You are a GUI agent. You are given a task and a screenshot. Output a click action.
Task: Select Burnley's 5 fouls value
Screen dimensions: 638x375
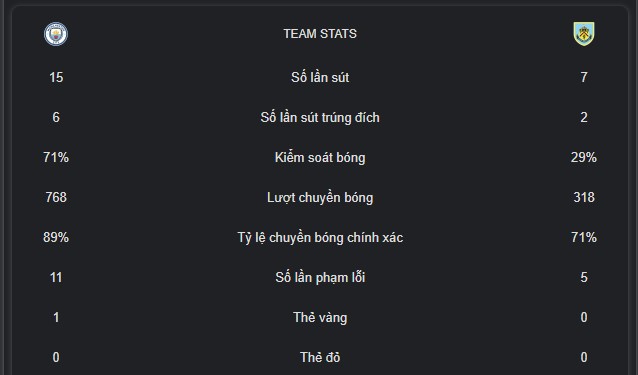coord(584,277)
